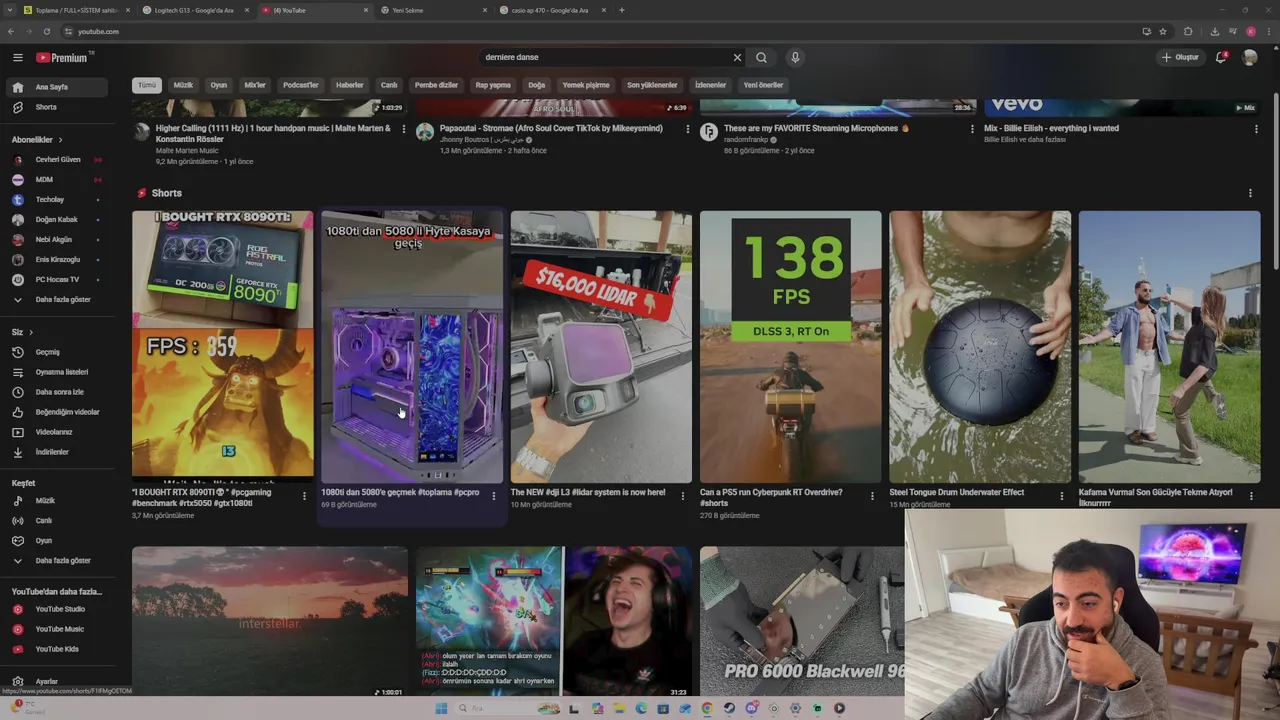Open Videolarınız in sidebar
This screenshot has height=720, width=1280.
58,432
